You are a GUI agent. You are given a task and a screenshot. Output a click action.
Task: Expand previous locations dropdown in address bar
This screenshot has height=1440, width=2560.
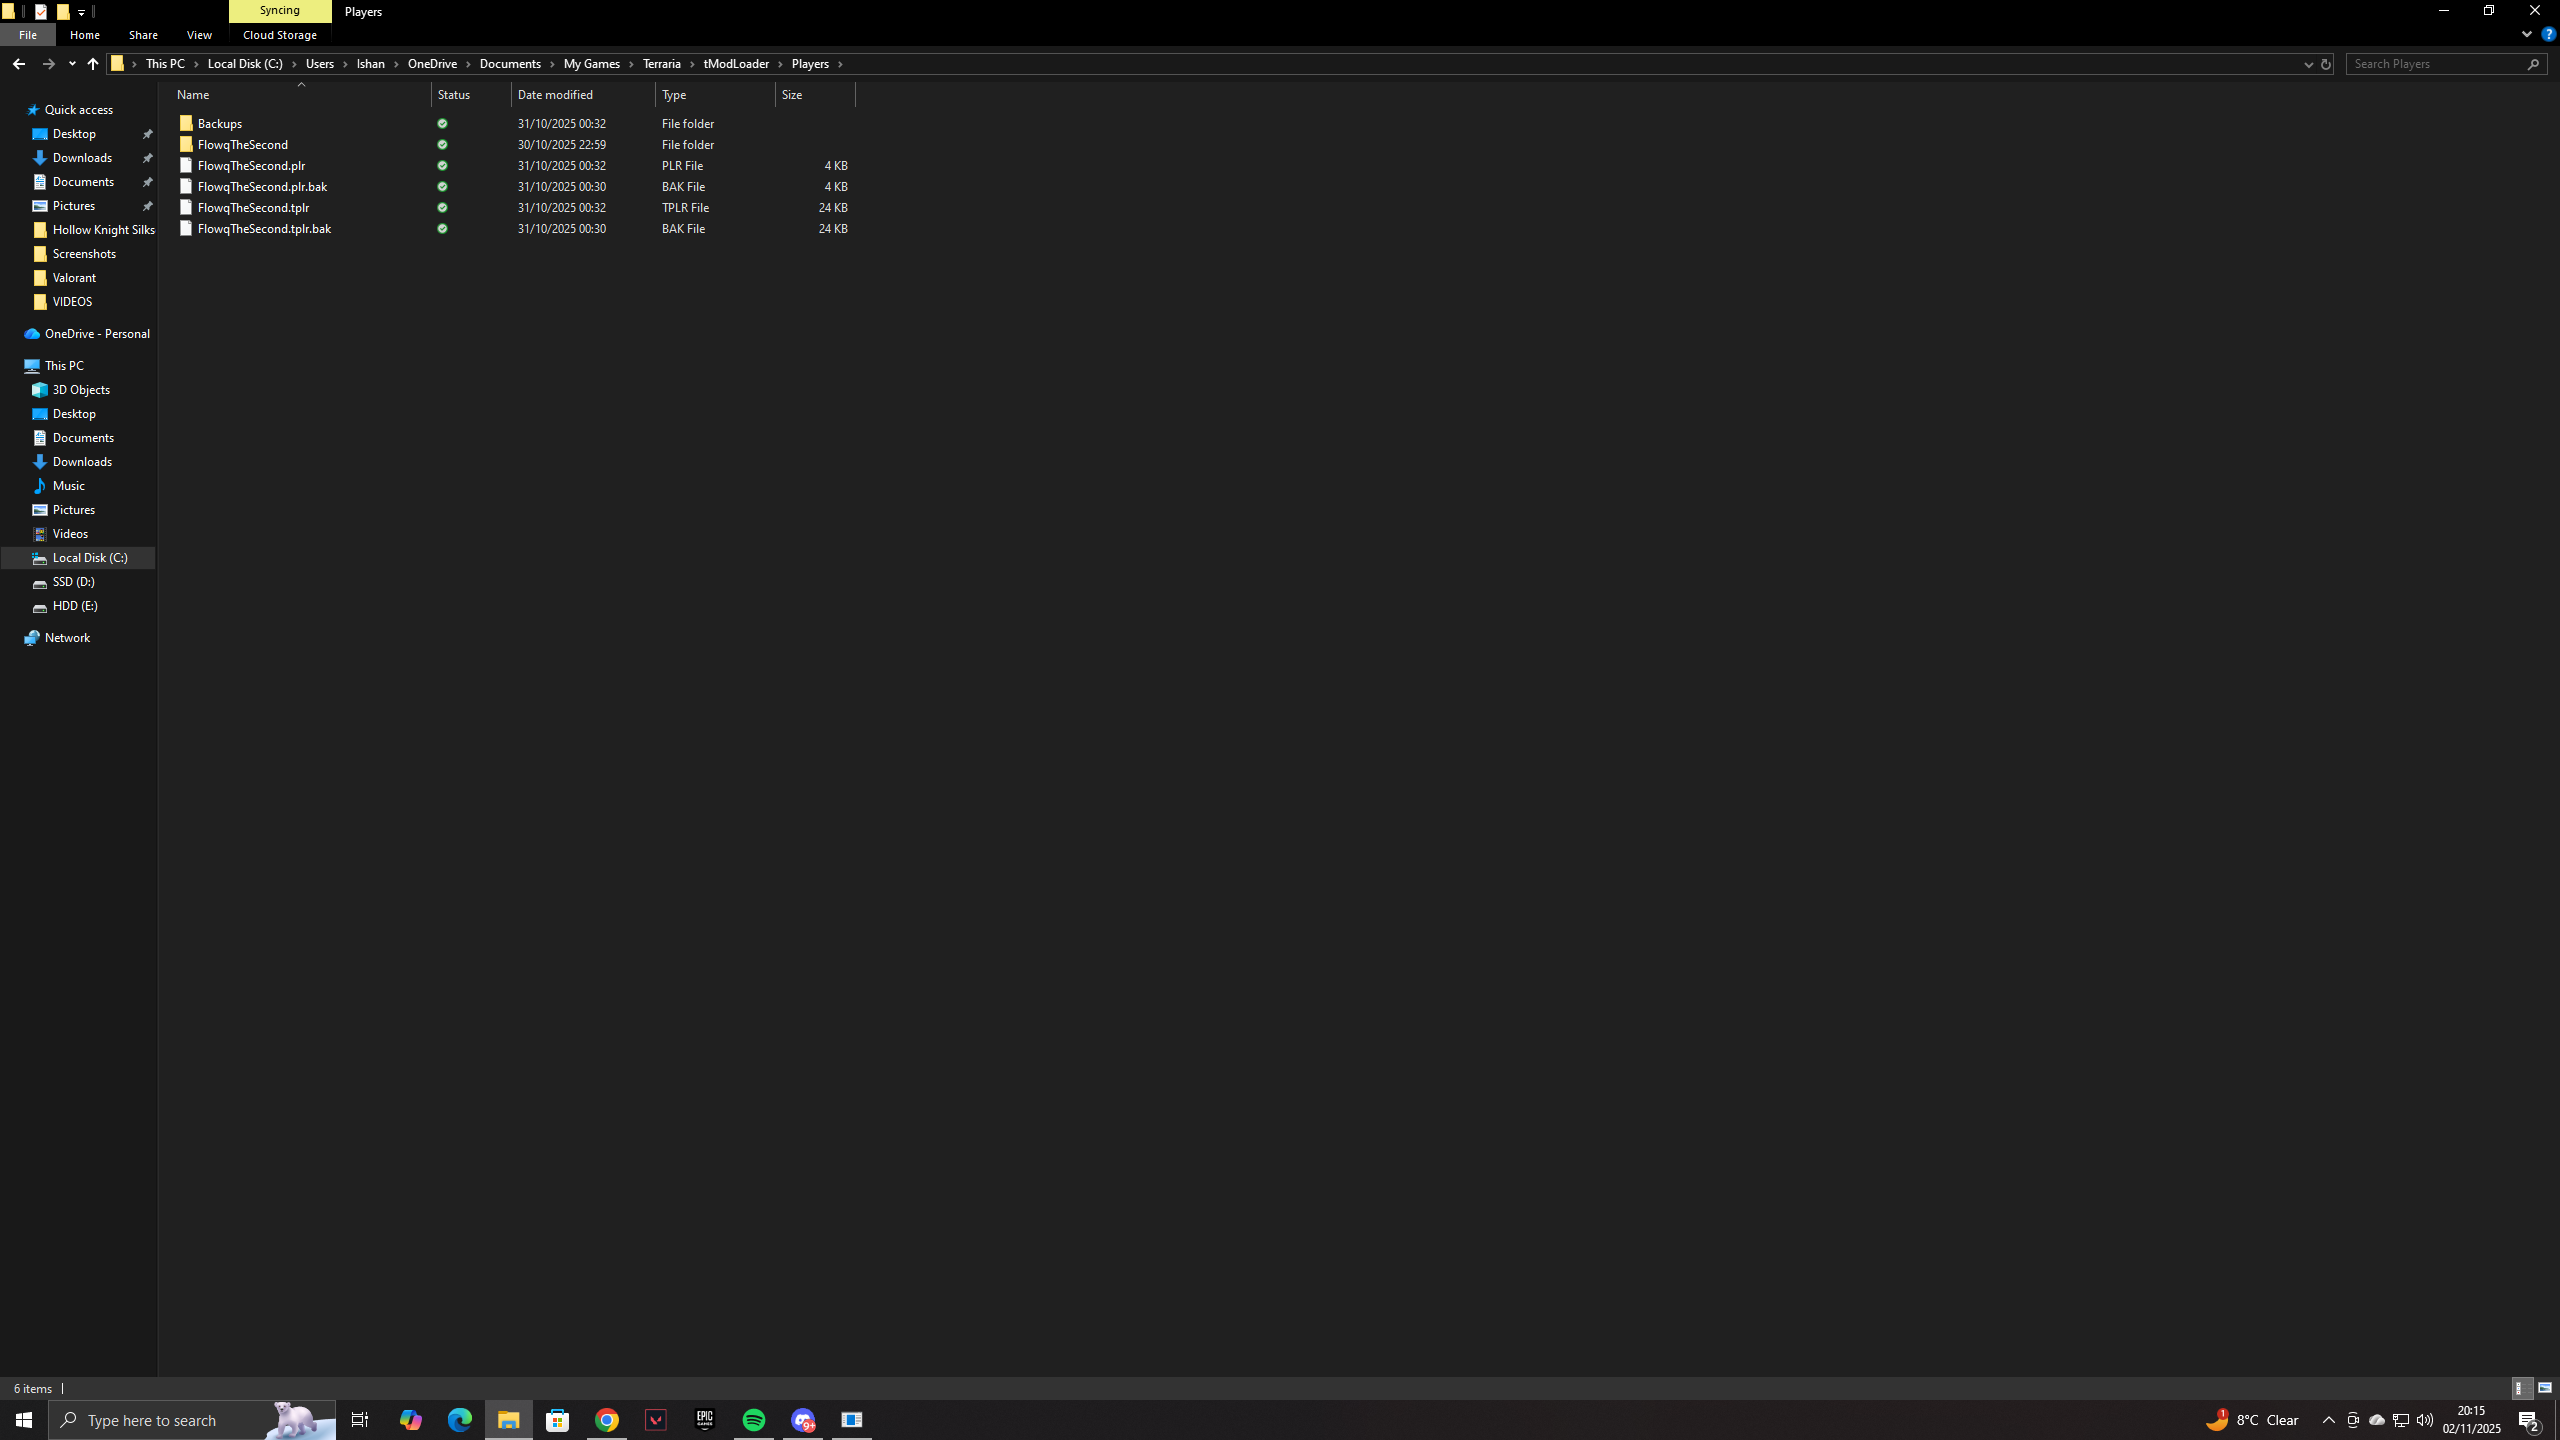point(2308,63)
